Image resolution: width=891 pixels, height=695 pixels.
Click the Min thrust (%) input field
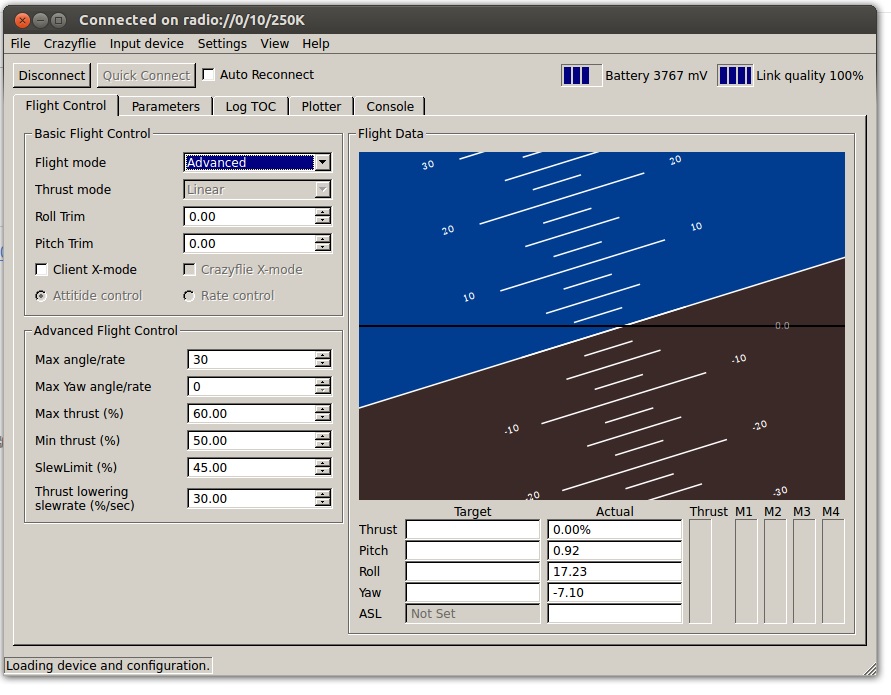251,440
